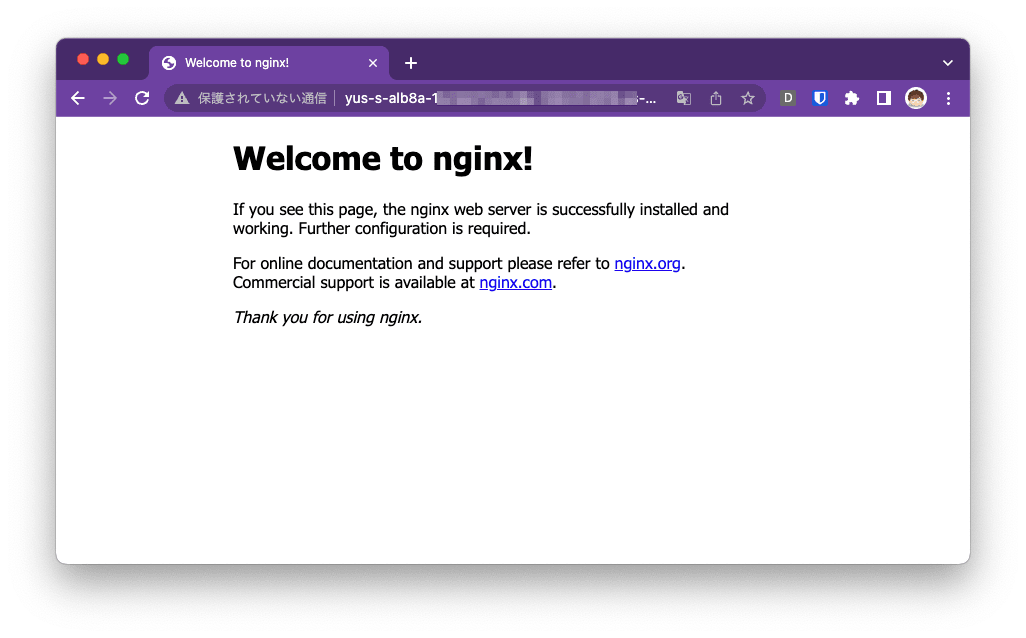Click the 保護されていない通信 security label
The height and width of the screenshot is (638, 1026).
coord(262,98)
